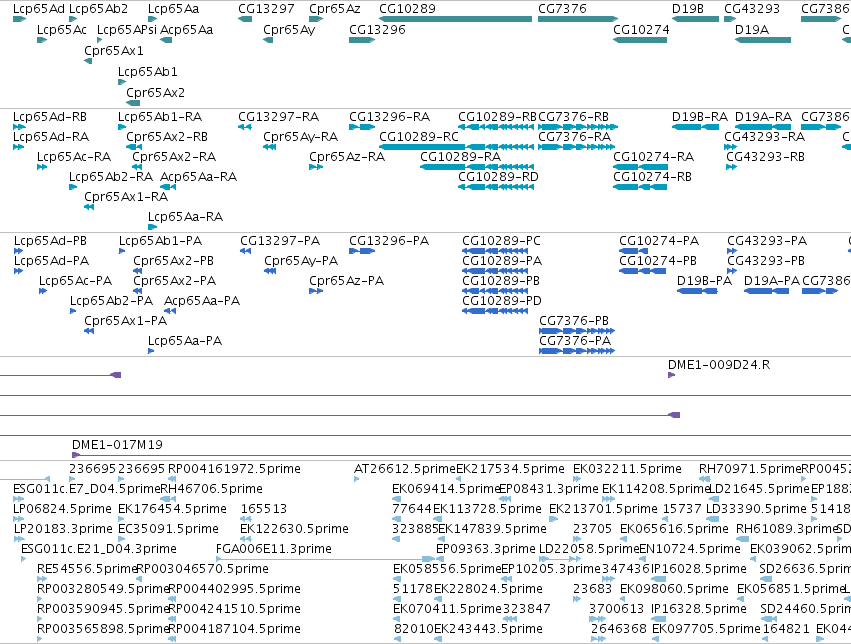This screenshot has height=644, width=851.
Task: Click protein label CG43293-PA
Action: pyautogui.click(x=767, y=240)
